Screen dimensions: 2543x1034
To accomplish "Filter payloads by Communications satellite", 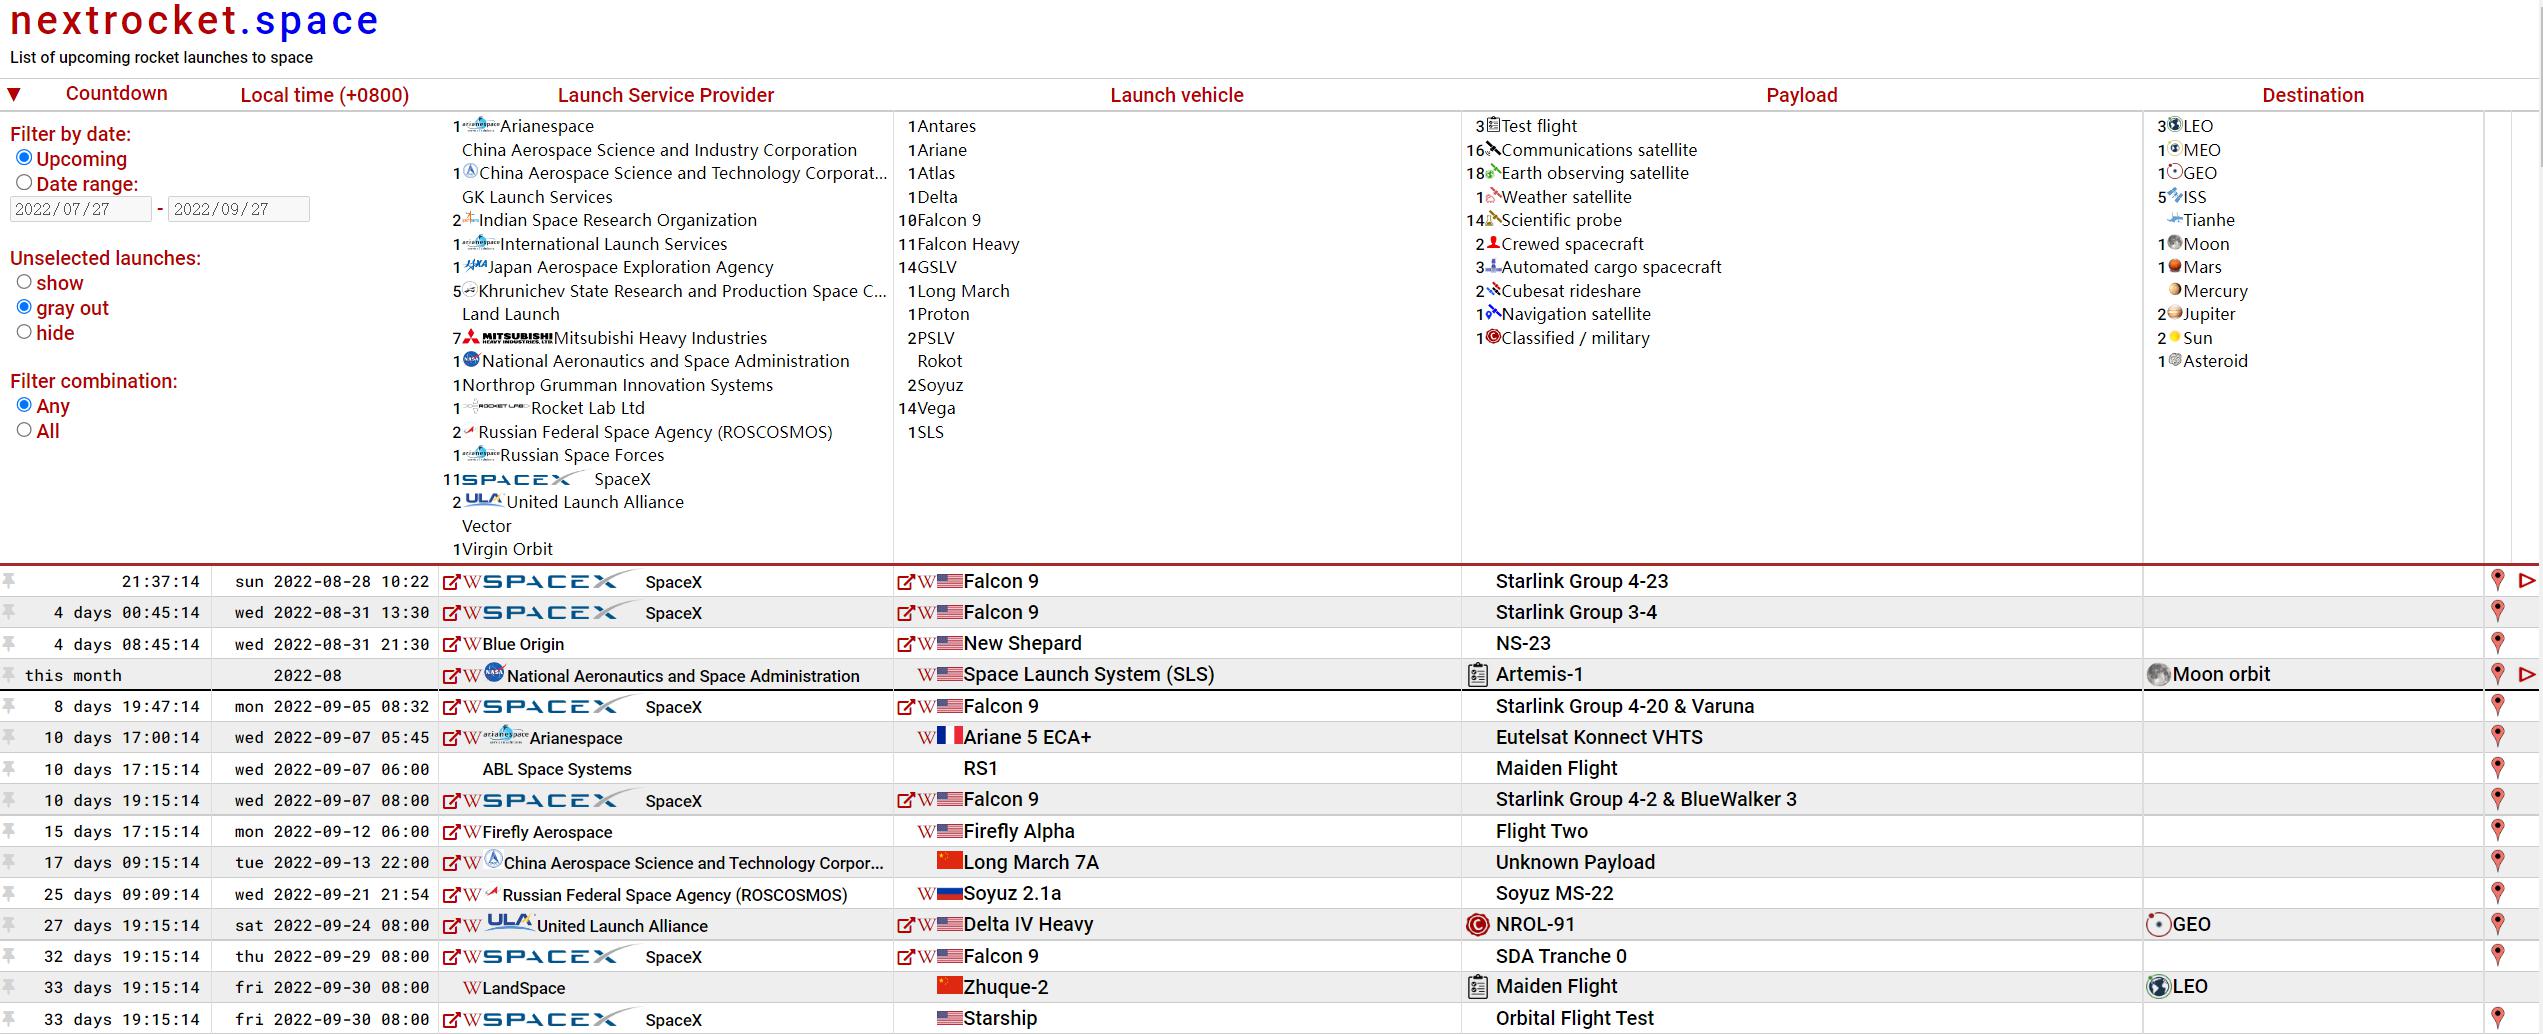I will tap(1599, 150).
